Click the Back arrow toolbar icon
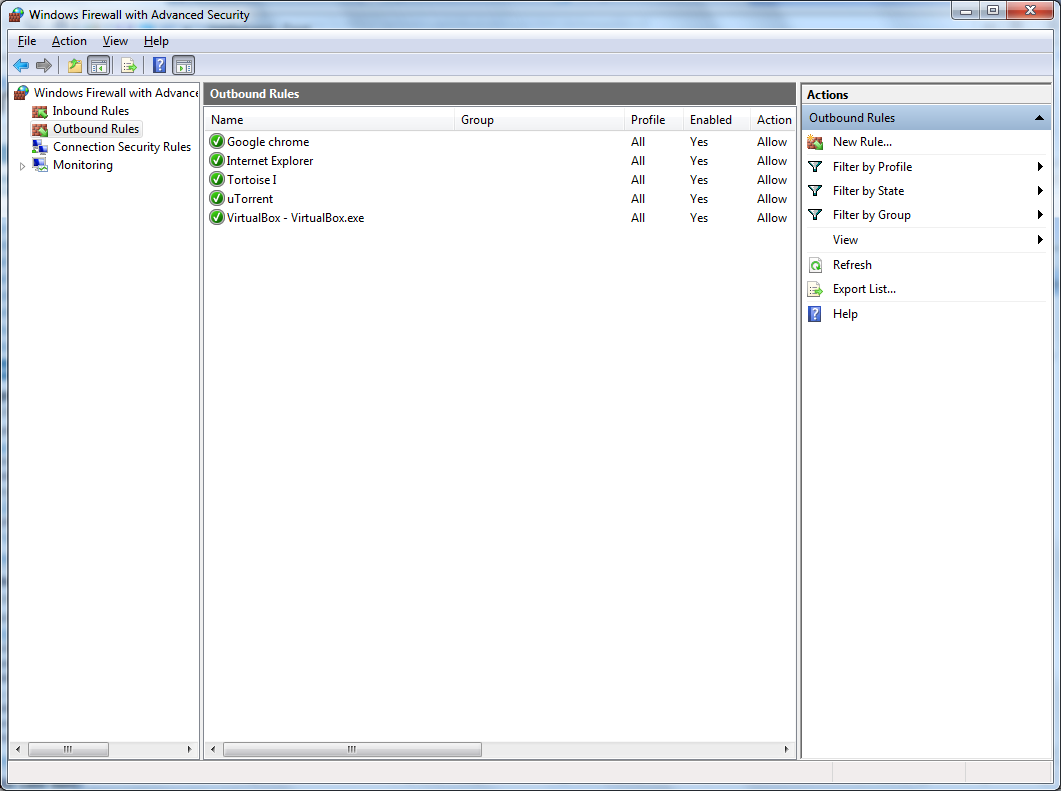 [21, 66]
